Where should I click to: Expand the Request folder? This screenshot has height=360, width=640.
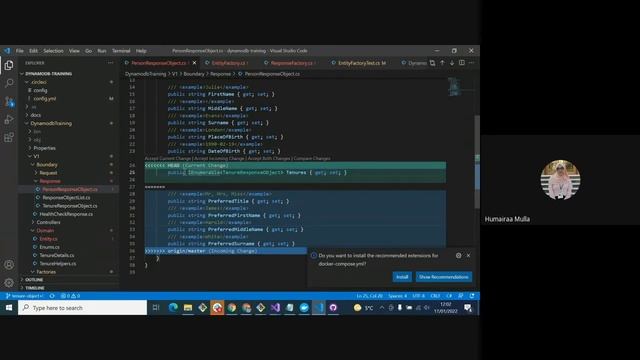pyautogui.click(x=48, y=173)
